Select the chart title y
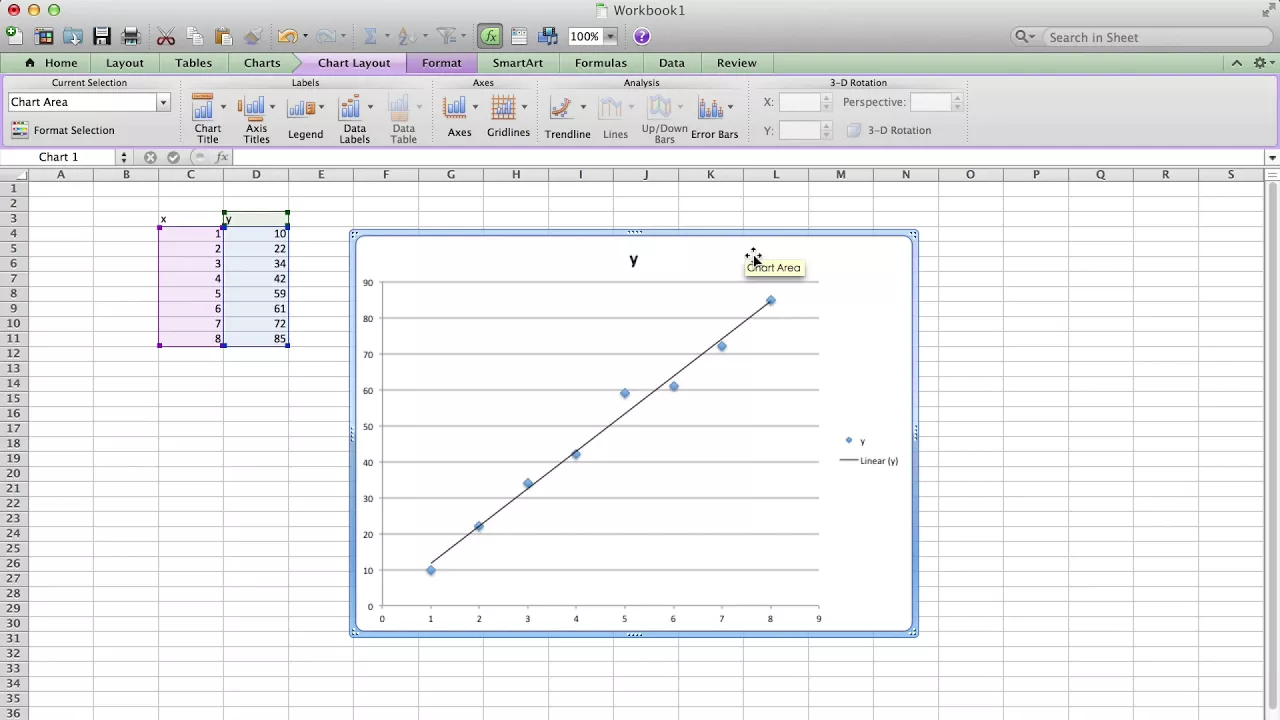 point(633,260)
